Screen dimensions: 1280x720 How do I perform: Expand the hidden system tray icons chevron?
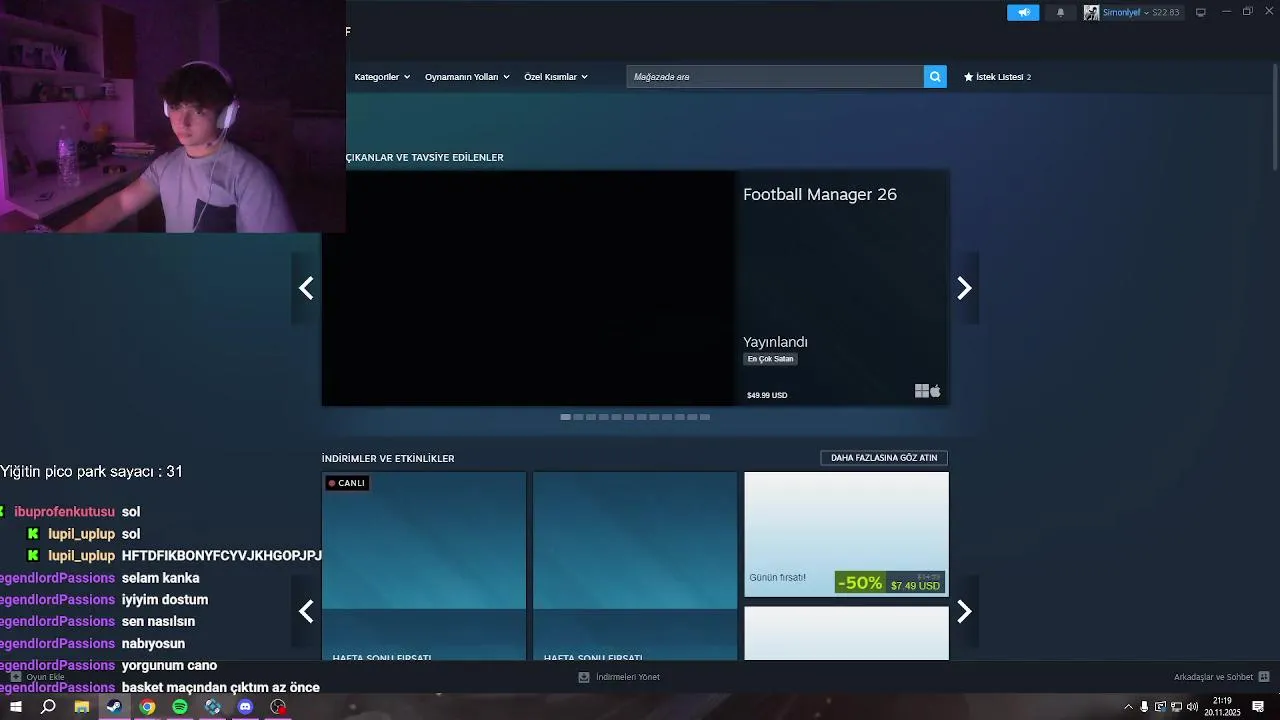coord(1128,707)
